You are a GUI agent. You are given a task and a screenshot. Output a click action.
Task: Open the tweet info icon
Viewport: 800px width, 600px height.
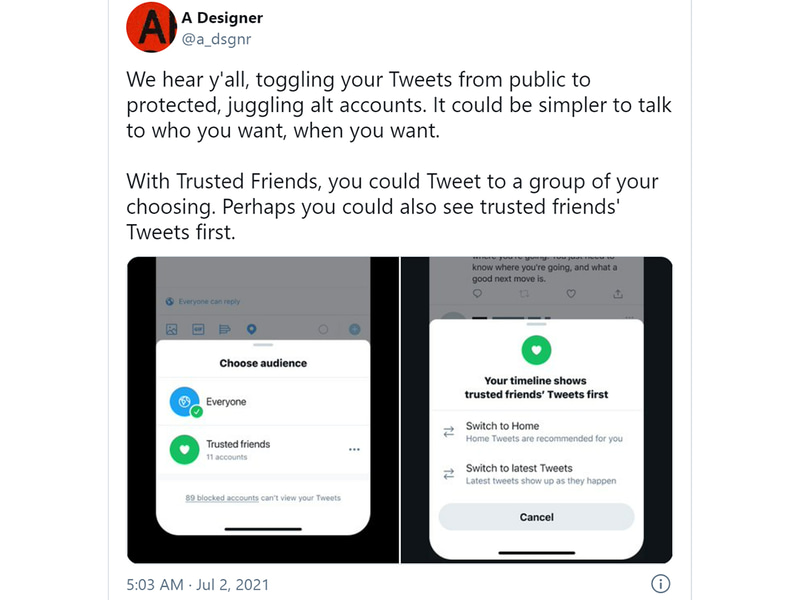click(x=660, y=584)
